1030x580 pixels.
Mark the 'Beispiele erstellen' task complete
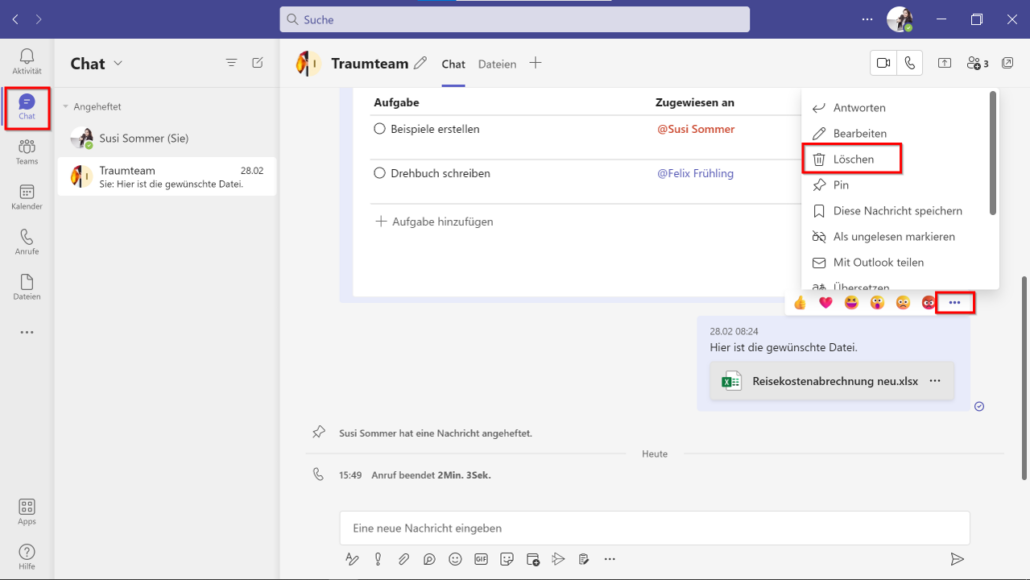tap(380, 128)
